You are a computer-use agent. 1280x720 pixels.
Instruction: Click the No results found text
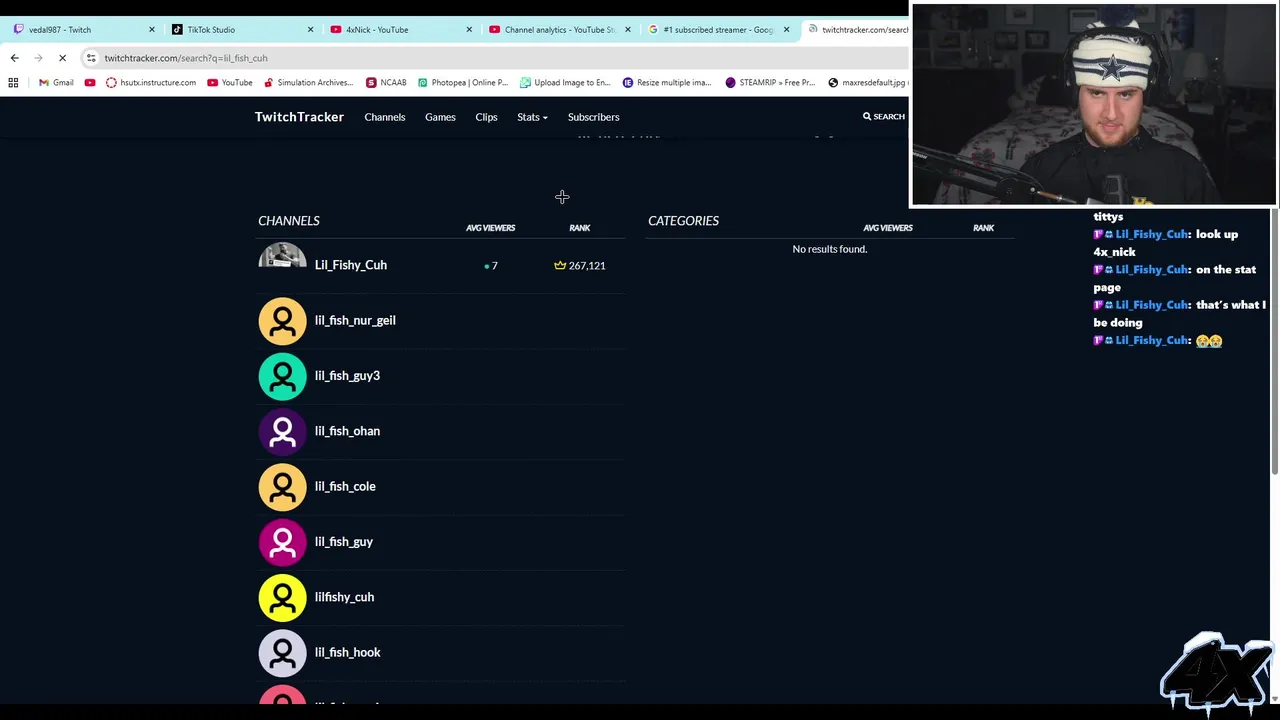829,249
